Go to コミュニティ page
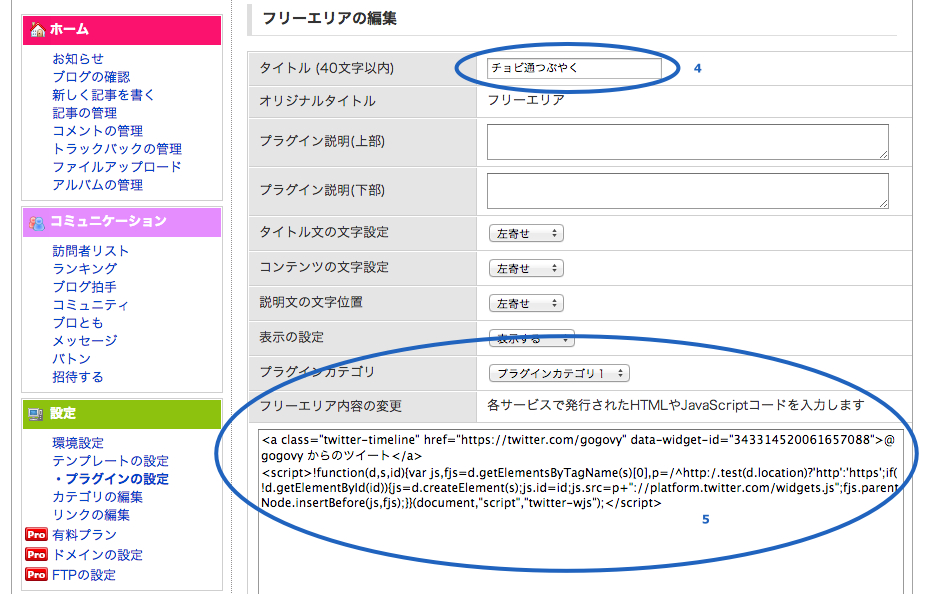 tap(90, 305)
